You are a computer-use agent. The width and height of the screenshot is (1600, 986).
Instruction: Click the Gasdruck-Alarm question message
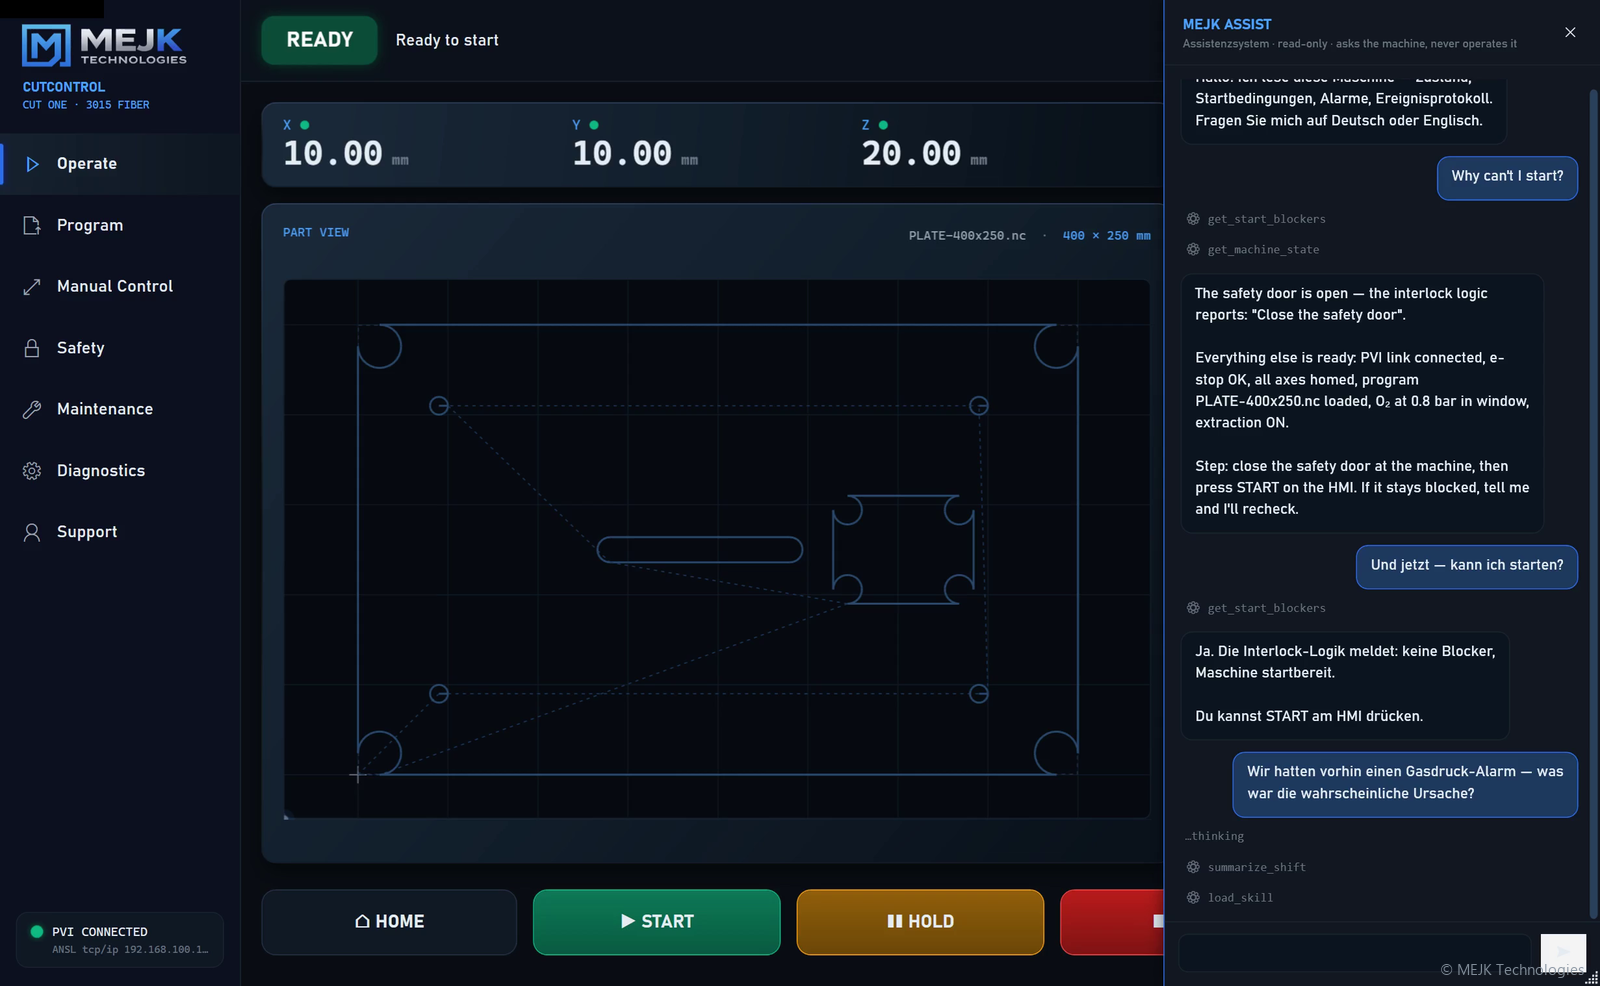coord(1405,784)
